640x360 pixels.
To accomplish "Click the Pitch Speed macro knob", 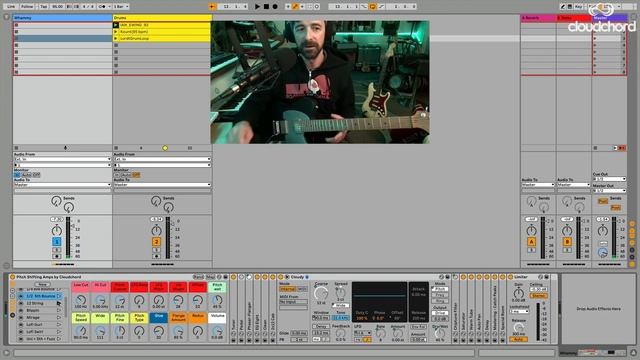I will pos(81,331).
